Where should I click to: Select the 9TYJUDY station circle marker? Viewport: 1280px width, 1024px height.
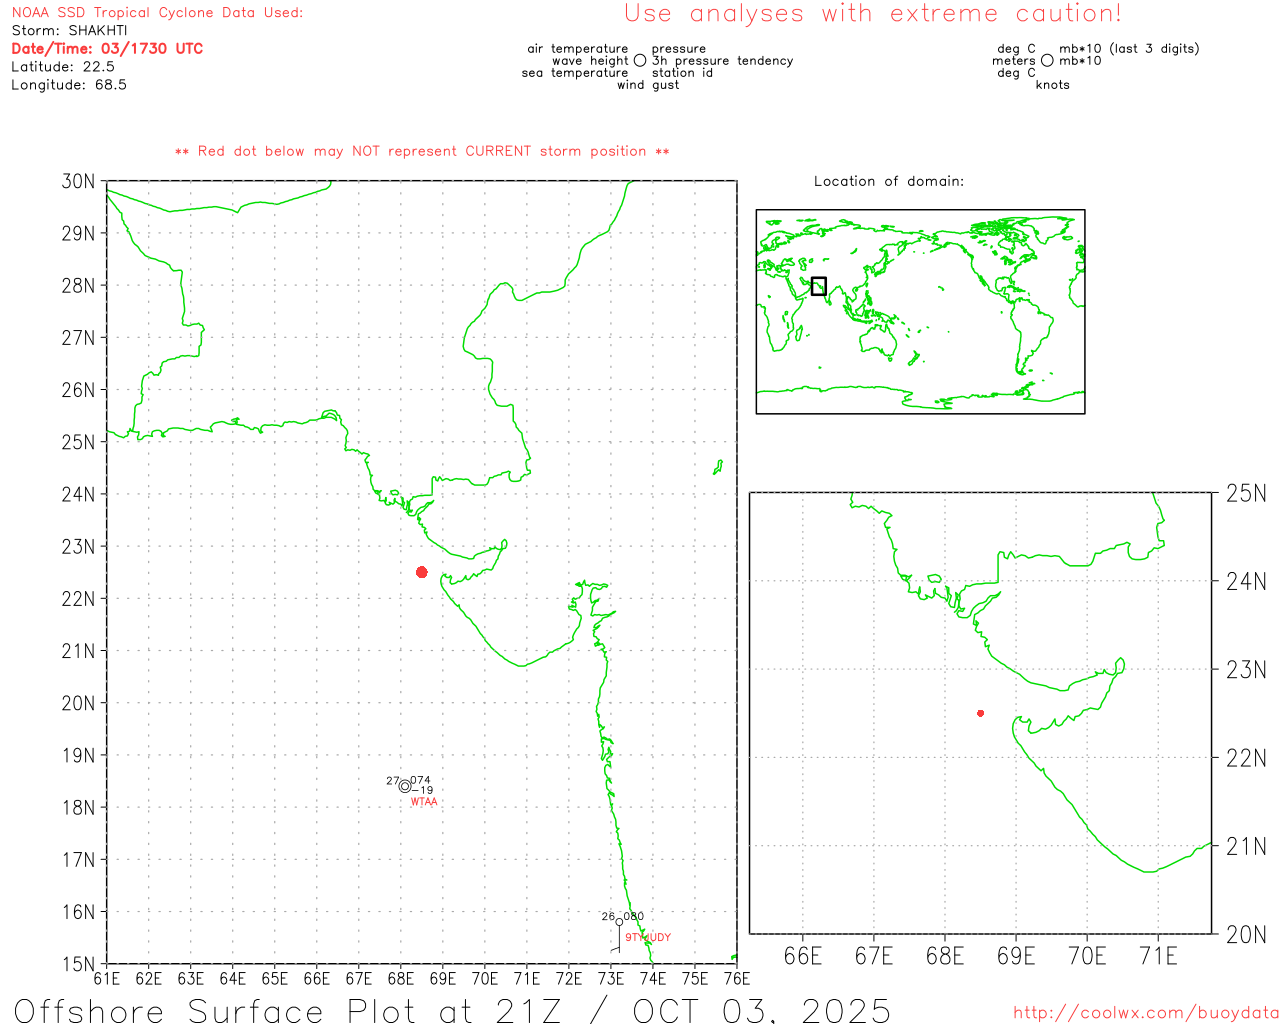(x=619, y=922)
